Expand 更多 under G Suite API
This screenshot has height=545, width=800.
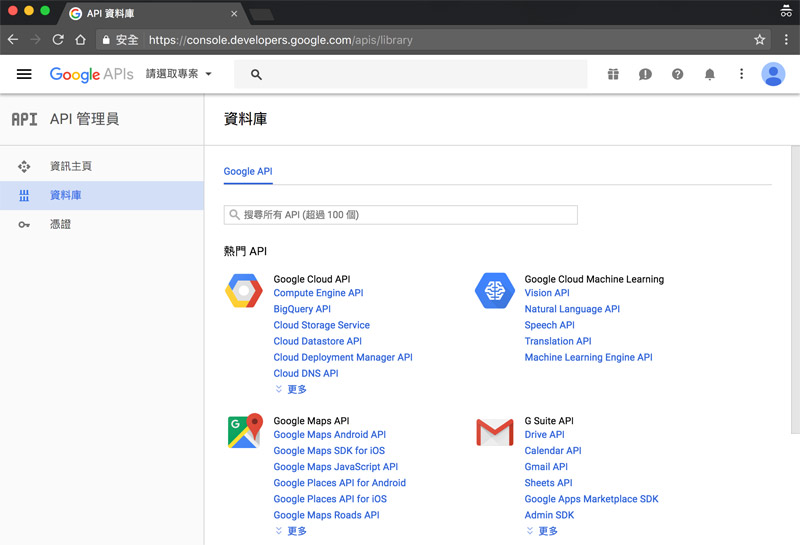click(x=542, y=531)
